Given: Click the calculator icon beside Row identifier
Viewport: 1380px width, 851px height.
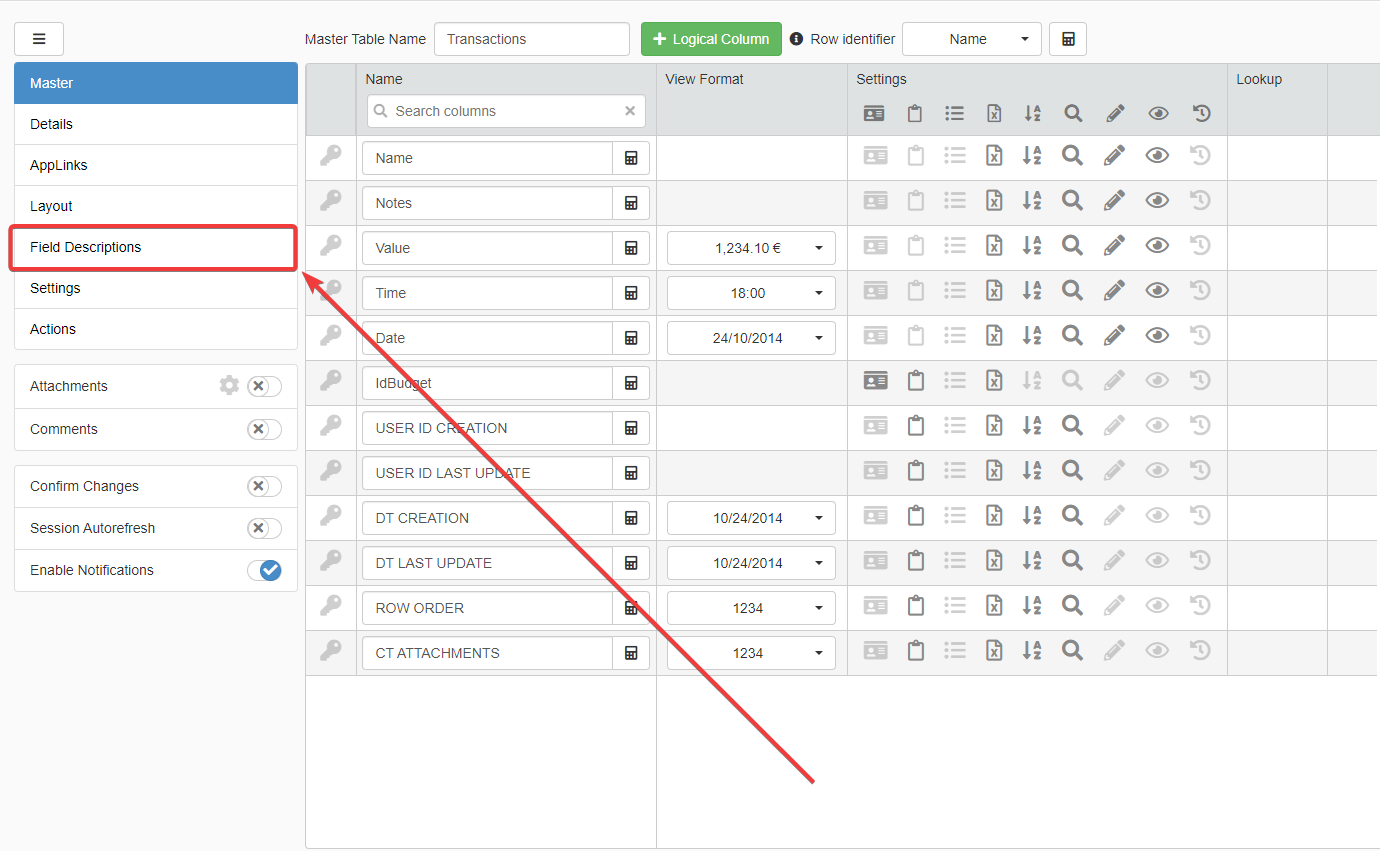Looking at the screenshot, I should tap(1067, 39).
